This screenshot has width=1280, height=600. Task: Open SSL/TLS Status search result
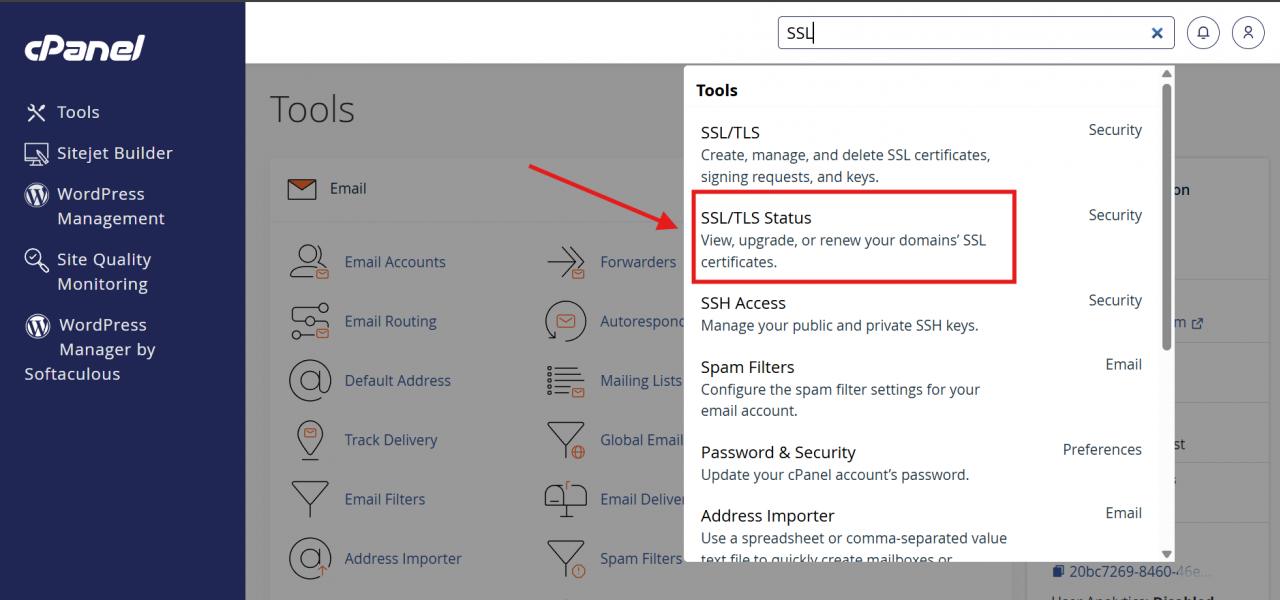click(756, 218)
